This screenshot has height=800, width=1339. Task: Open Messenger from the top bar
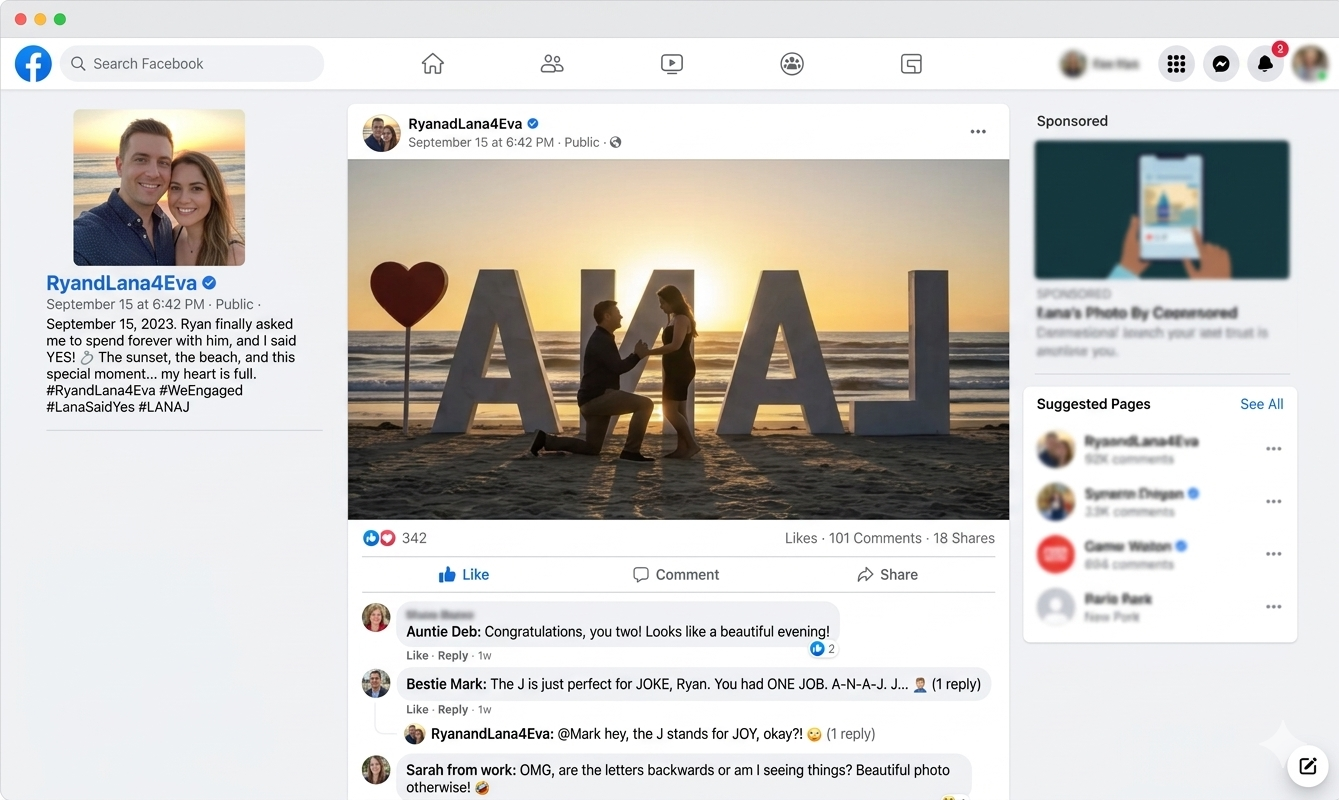tap(1221, 63)
